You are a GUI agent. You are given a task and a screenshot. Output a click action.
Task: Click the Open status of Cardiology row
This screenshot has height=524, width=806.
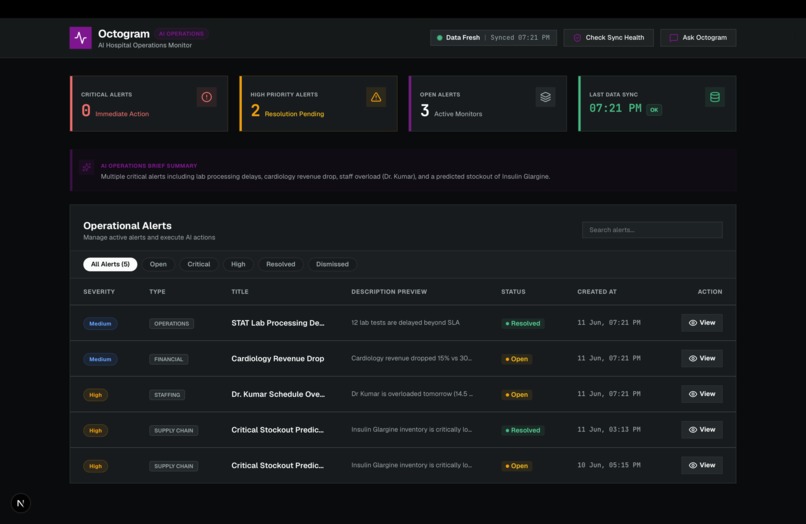(x=517, y=359)
